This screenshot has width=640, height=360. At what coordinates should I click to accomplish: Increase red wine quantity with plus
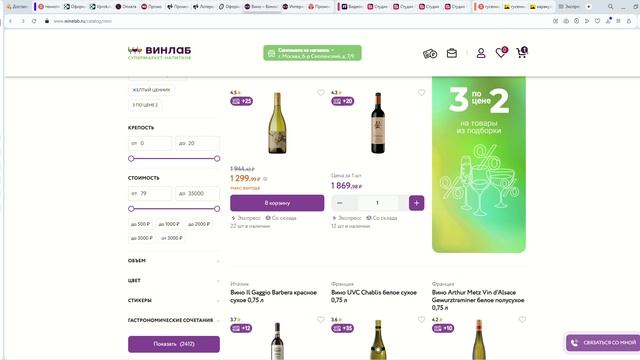[416, 203]
